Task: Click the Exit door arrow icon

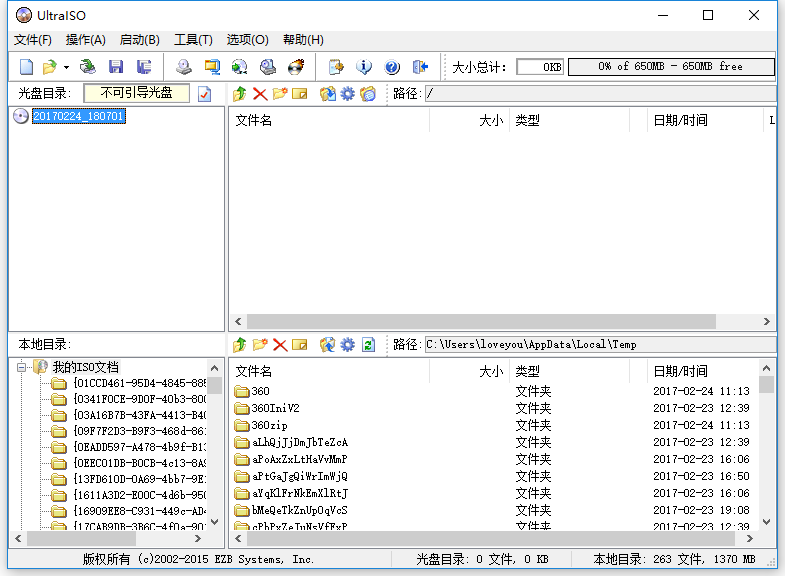Action: pyautogui.click(x=420, y=67)
